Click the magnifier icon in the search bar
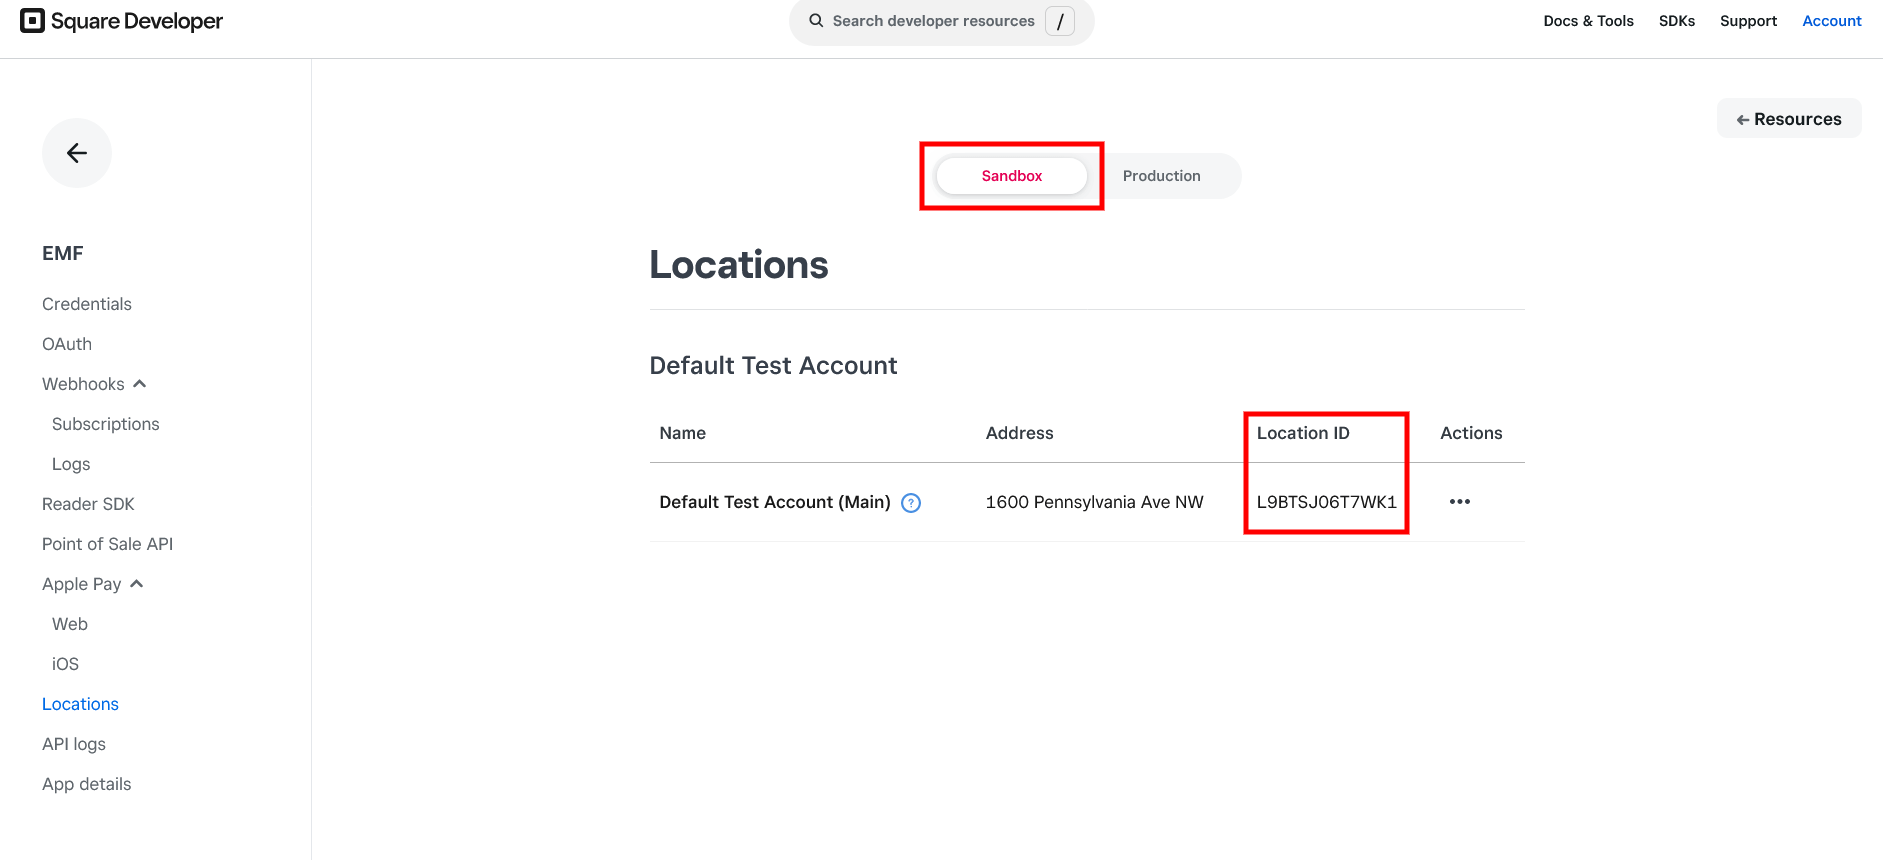The width and height of the screenshot is (1883, 860). click(x=815, y=20)
